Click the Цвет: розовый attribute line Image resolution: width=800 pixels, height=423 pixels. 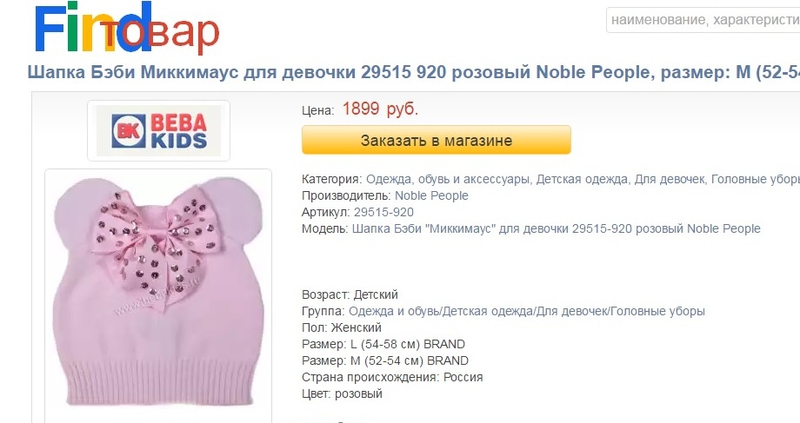(342, 393)
